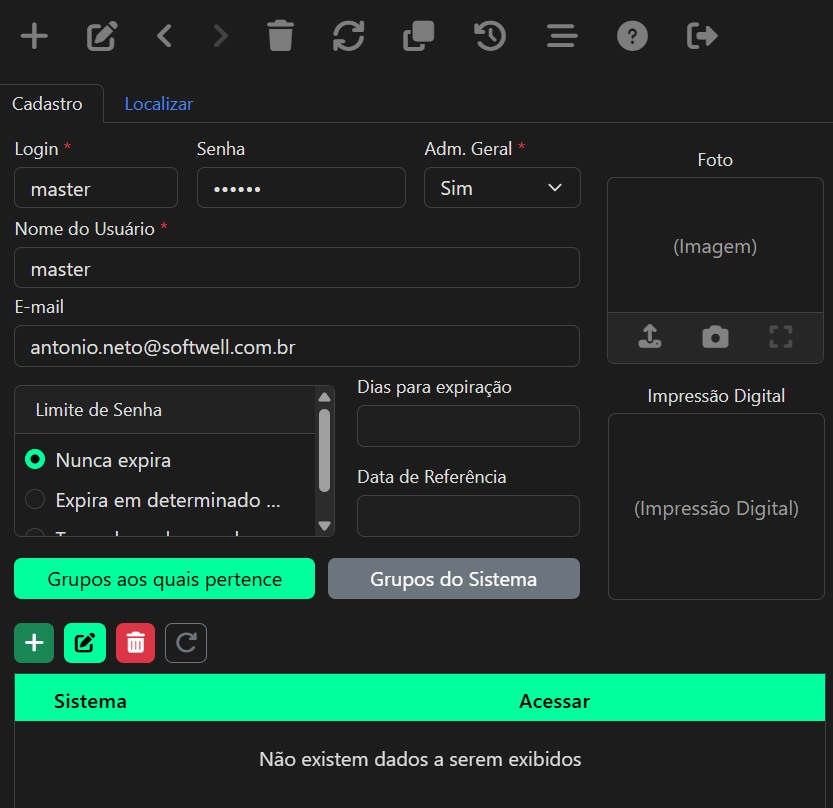This screenshot has width=833, height=808.
Task: Open the help question mark icon
Action: click(632, 36)
